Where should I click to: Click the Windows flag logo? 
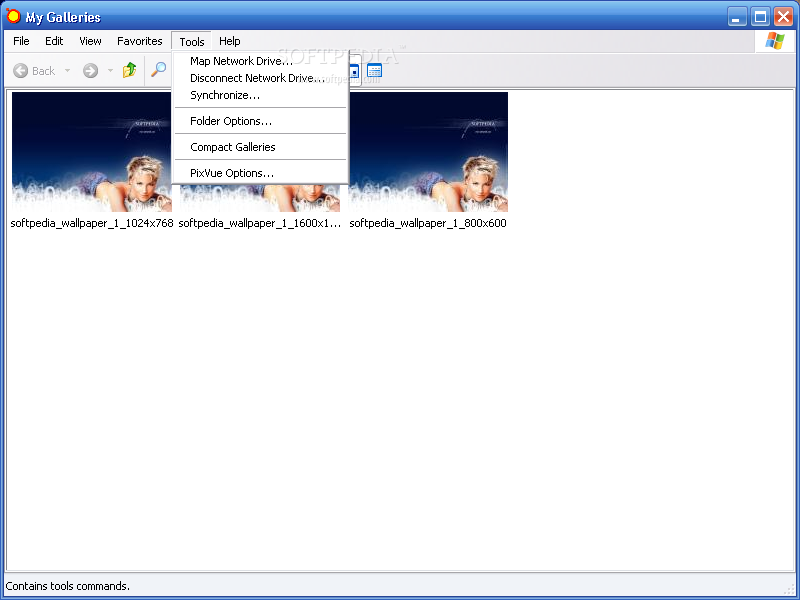coord(774,41)
